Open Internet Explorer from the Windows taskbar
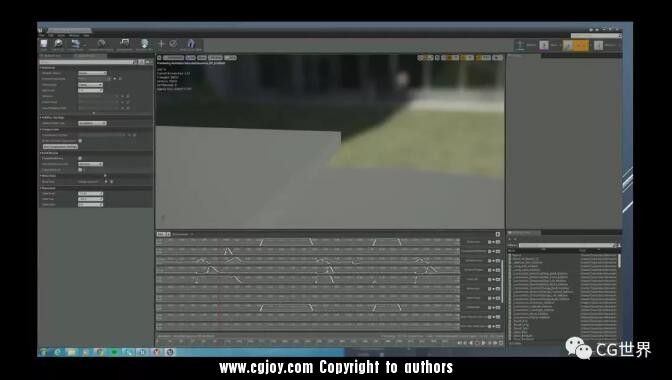This screenshot has width=672, height=380. pyautogui.click(x=57, y=352)
